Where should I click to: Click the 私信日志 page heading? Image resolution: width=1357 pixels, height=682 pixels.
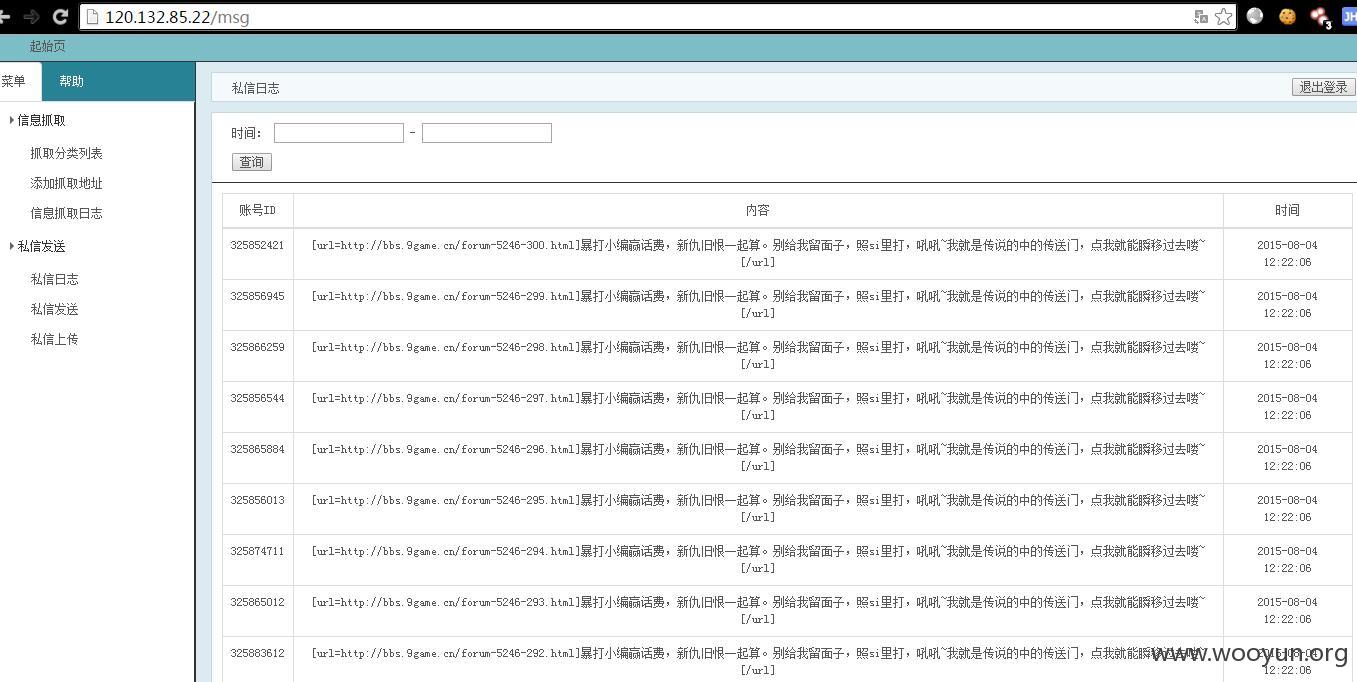click(255, 88)
